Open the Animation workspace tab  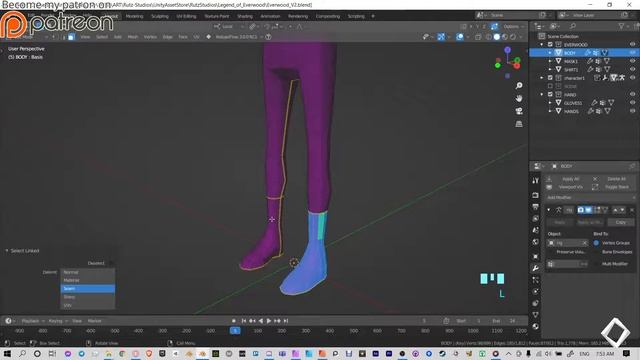(x=270, y=16)
